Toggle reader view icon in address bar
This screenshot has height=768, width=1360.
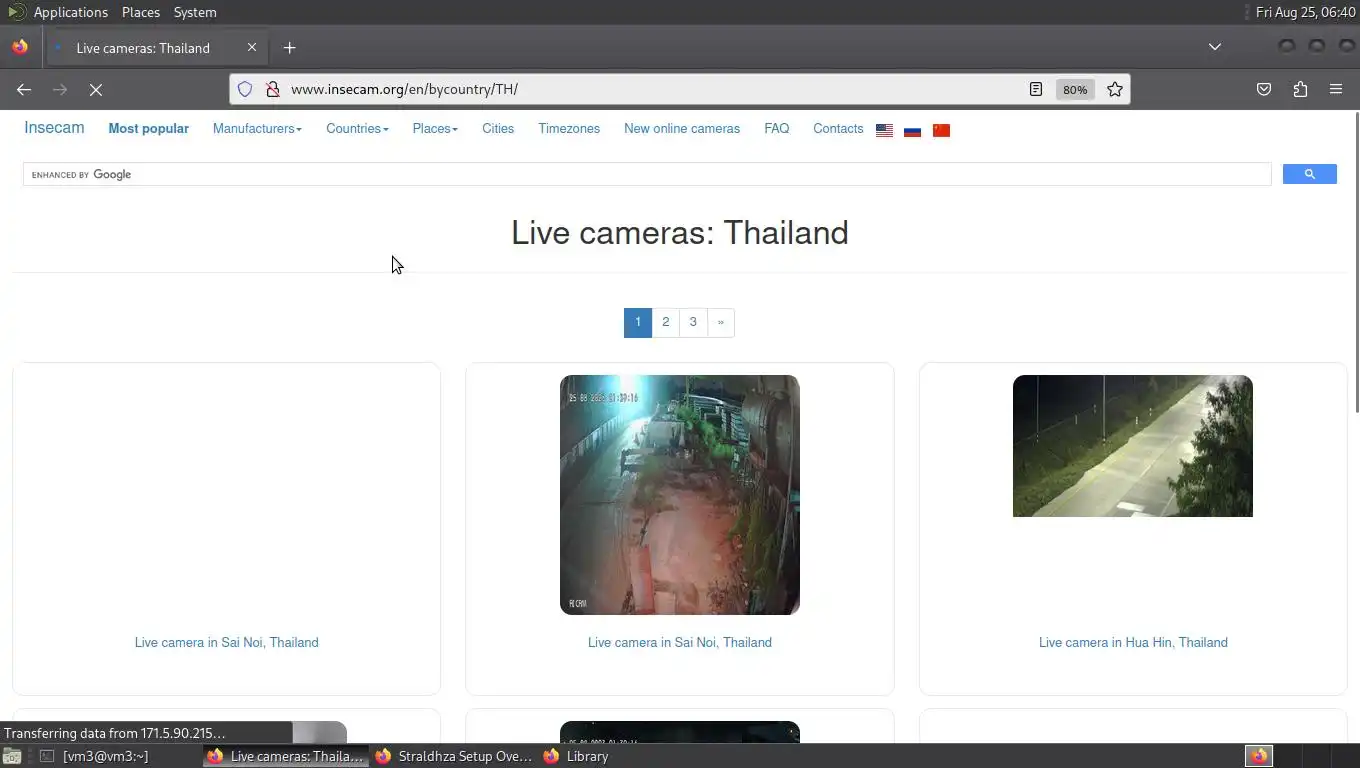tap(1036, 89)
